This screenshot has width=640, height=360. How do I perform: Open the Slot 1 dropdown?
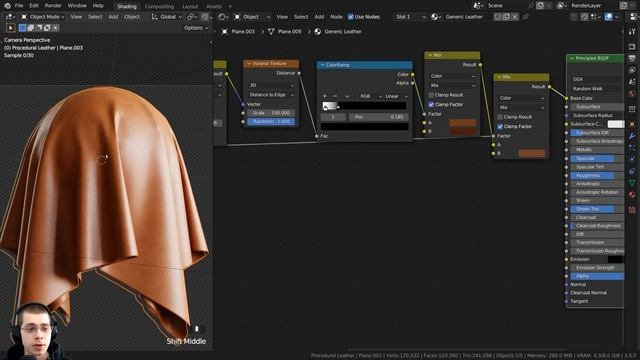click(411, 17)
